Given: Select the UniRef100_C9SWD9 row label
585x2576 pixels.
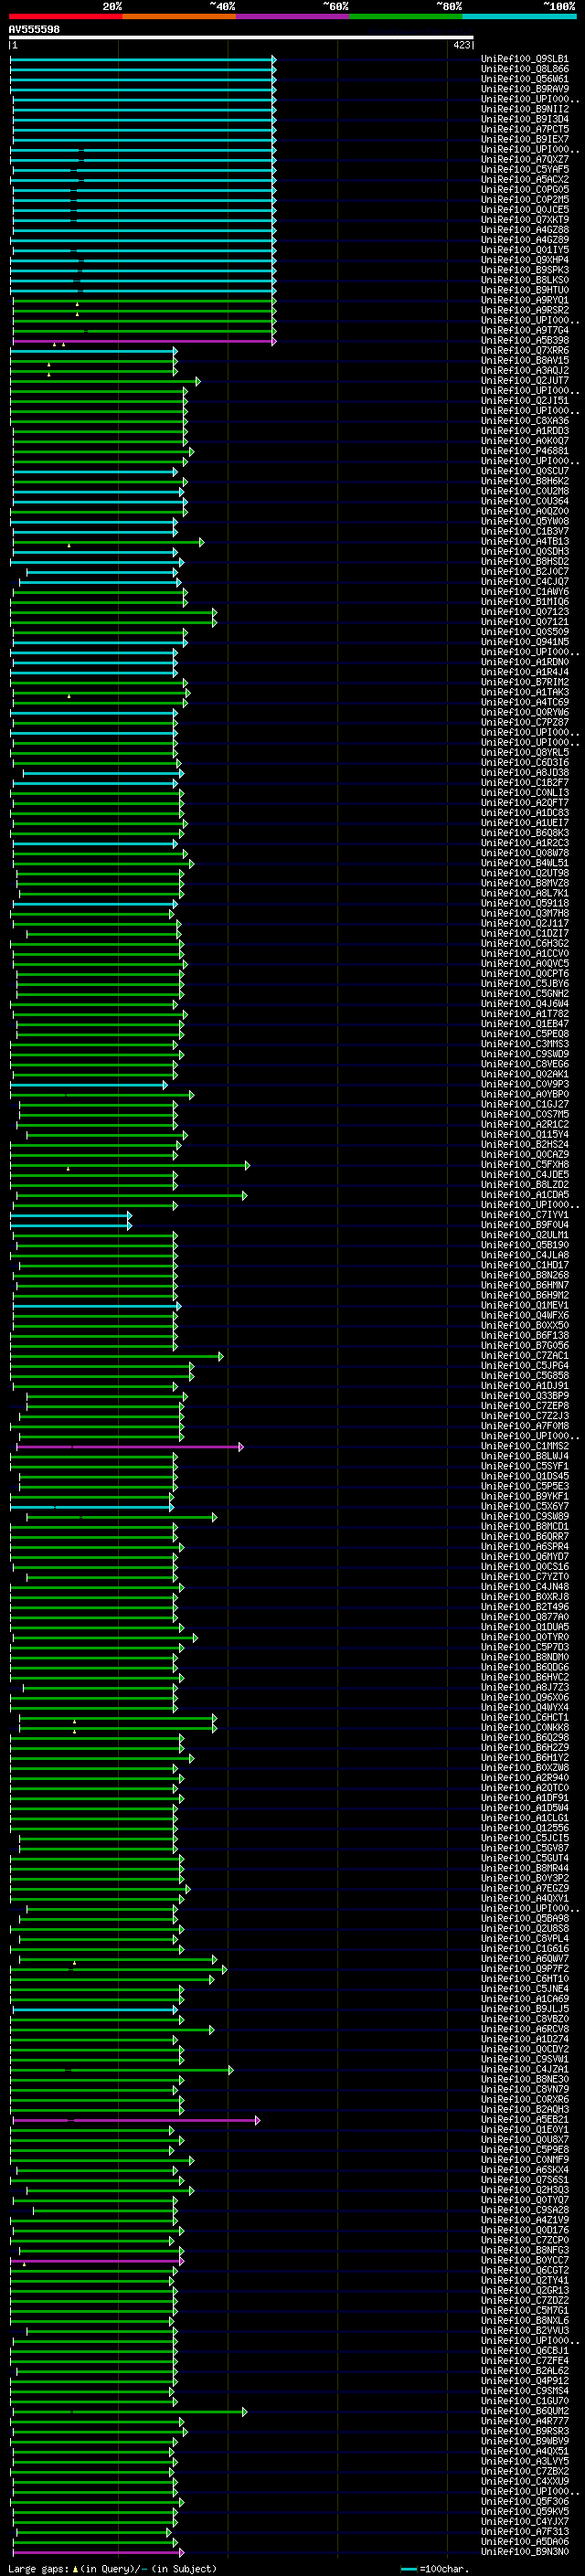Looking at the screenshot, I should (525, 1053).
